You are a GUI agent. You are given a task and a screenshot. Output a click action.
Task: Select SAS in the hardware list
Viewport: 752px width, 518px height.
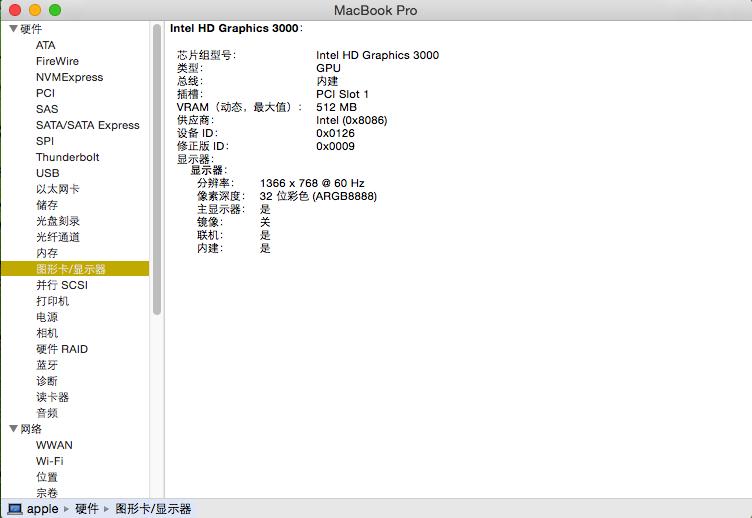pos(47,109)
